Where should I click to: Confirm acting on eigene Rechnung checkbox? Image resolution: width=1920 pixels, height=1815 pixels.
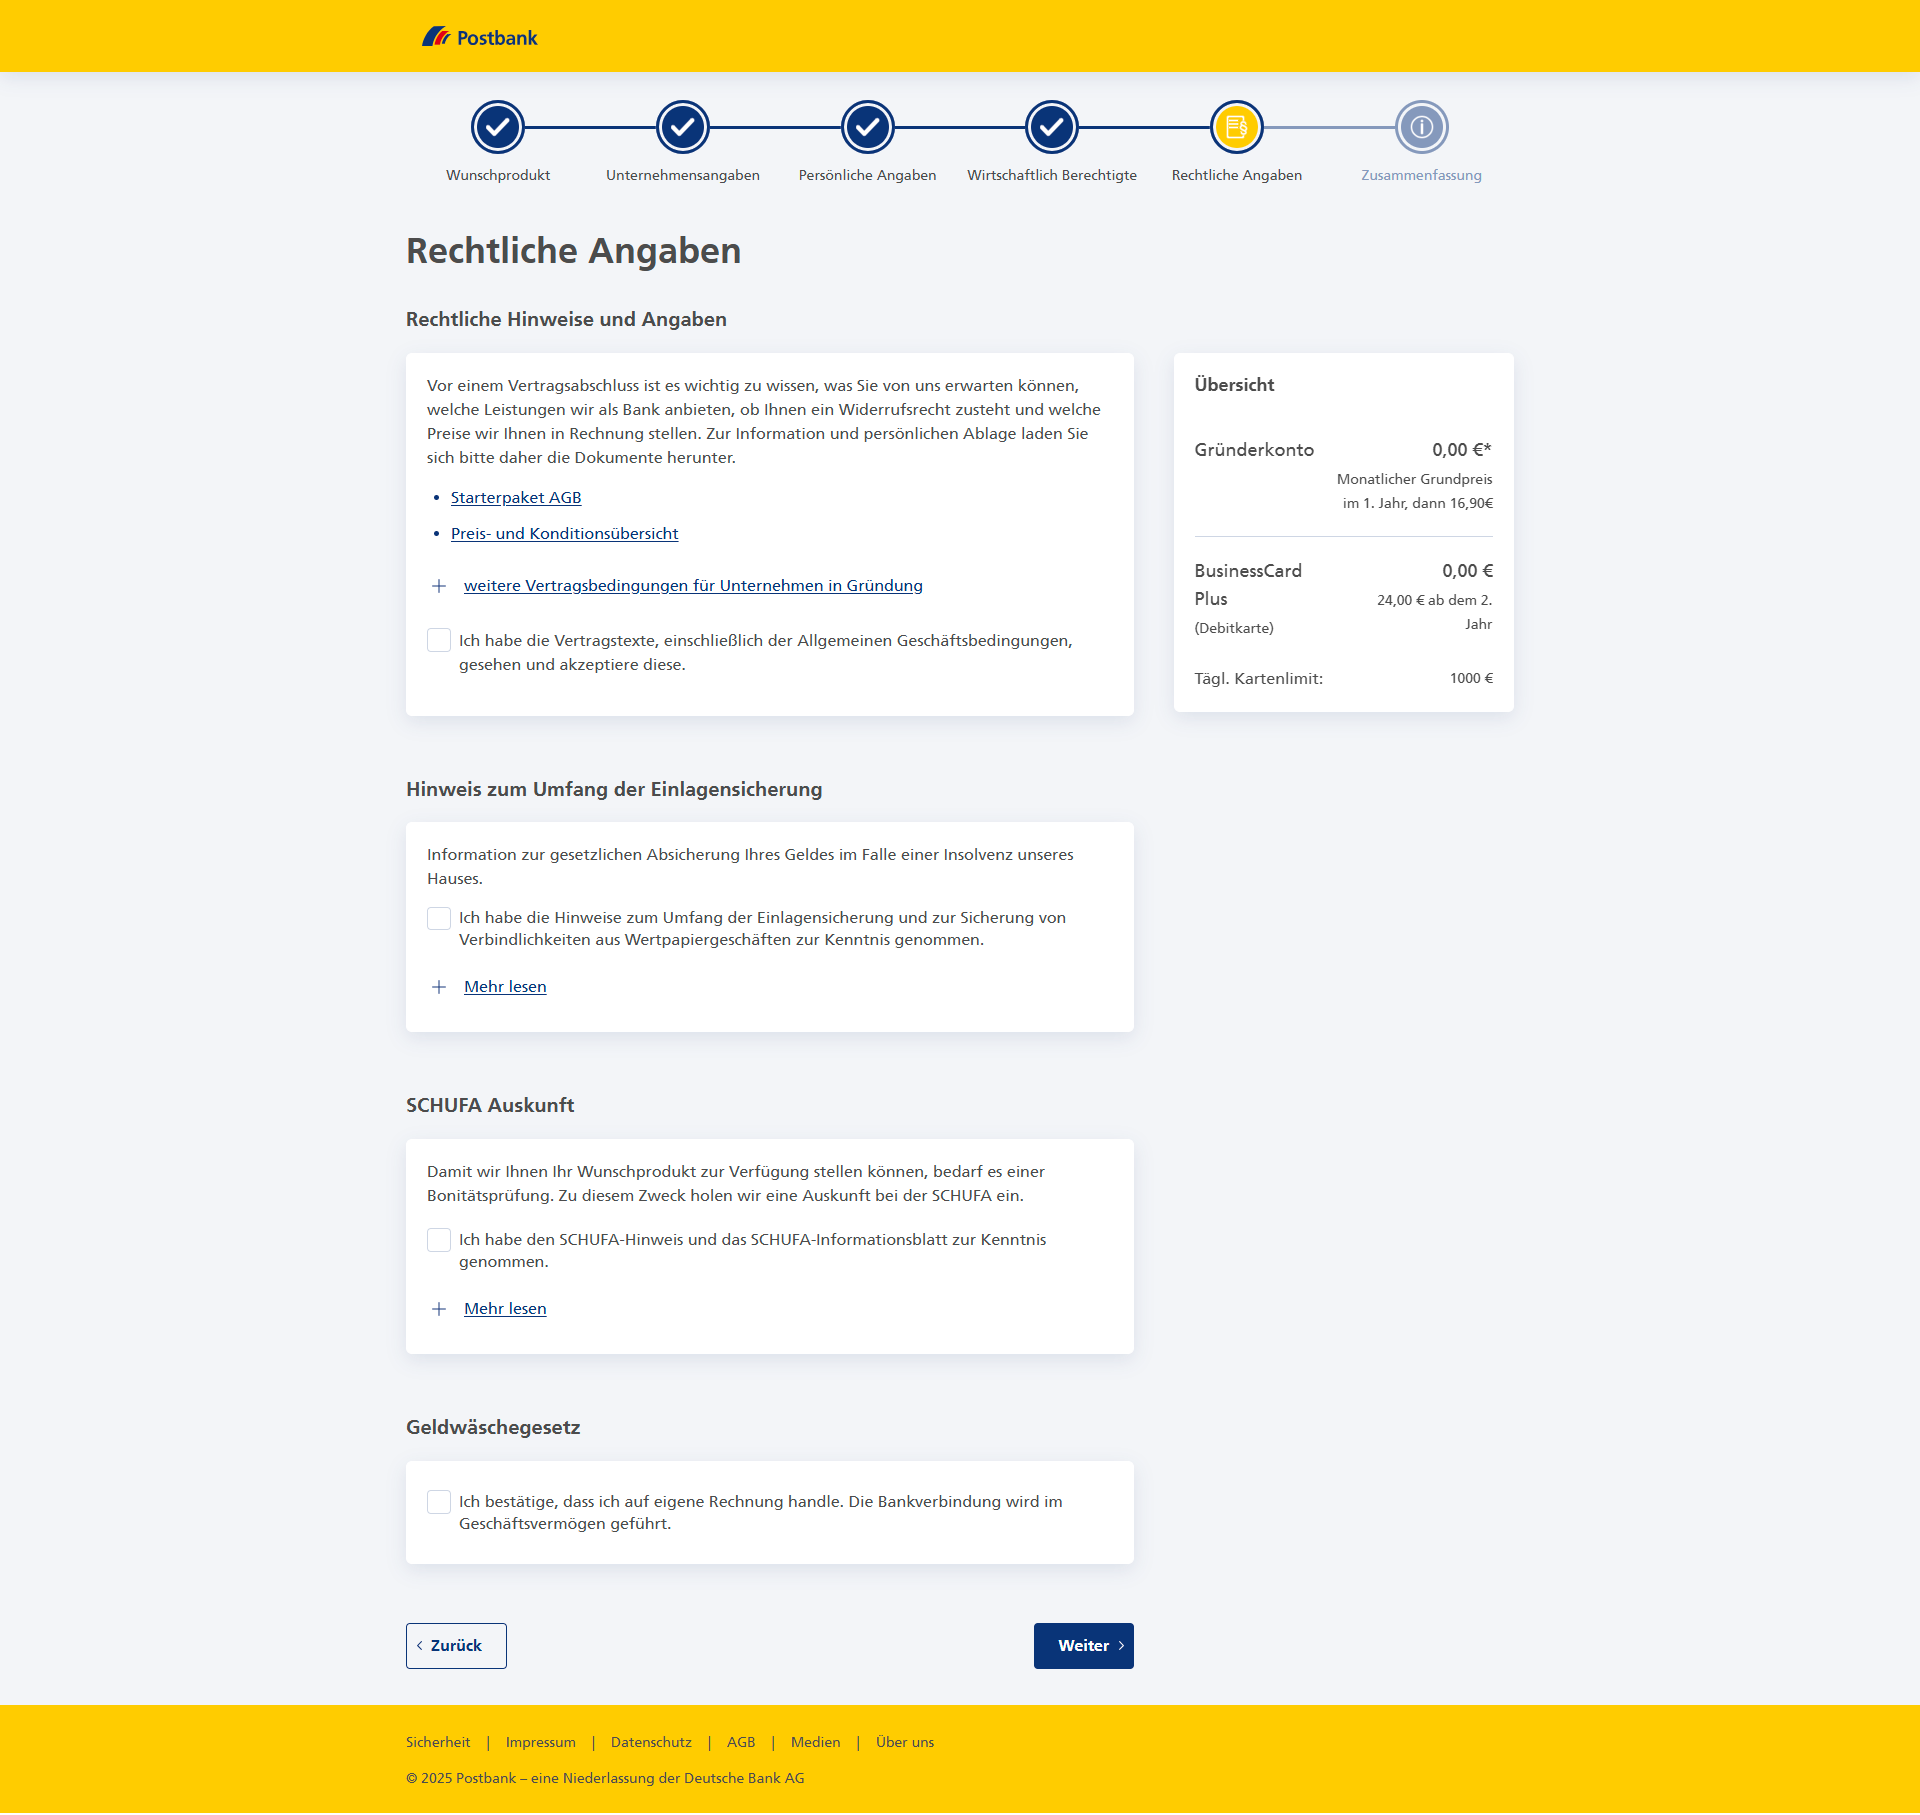point(438,1502)
